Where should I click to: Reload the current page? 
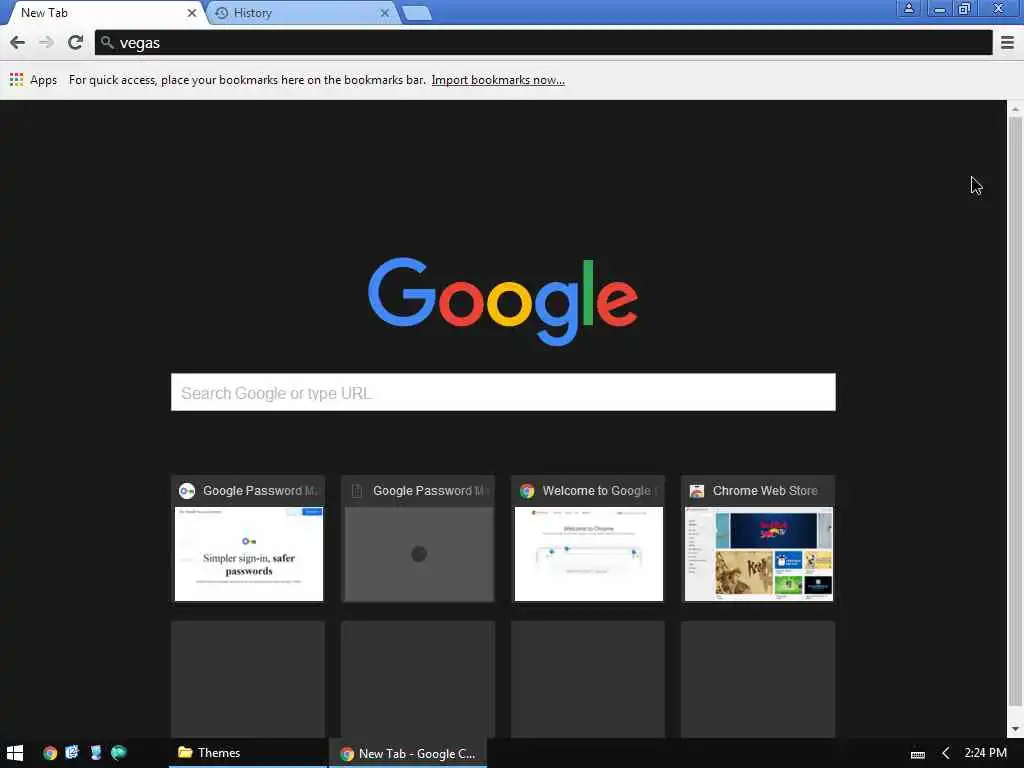tap(75, 42)
